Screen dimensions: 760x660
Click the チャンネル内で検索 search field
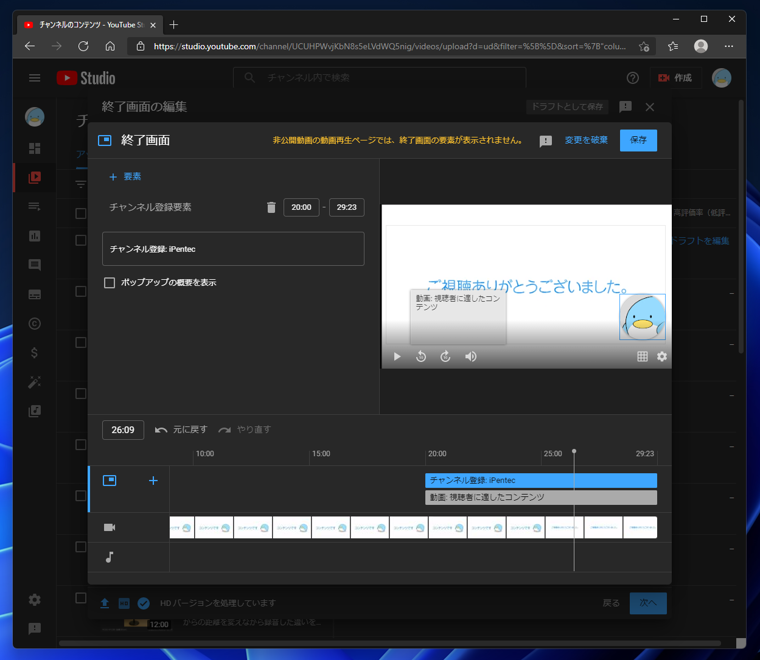pos(380,78)
